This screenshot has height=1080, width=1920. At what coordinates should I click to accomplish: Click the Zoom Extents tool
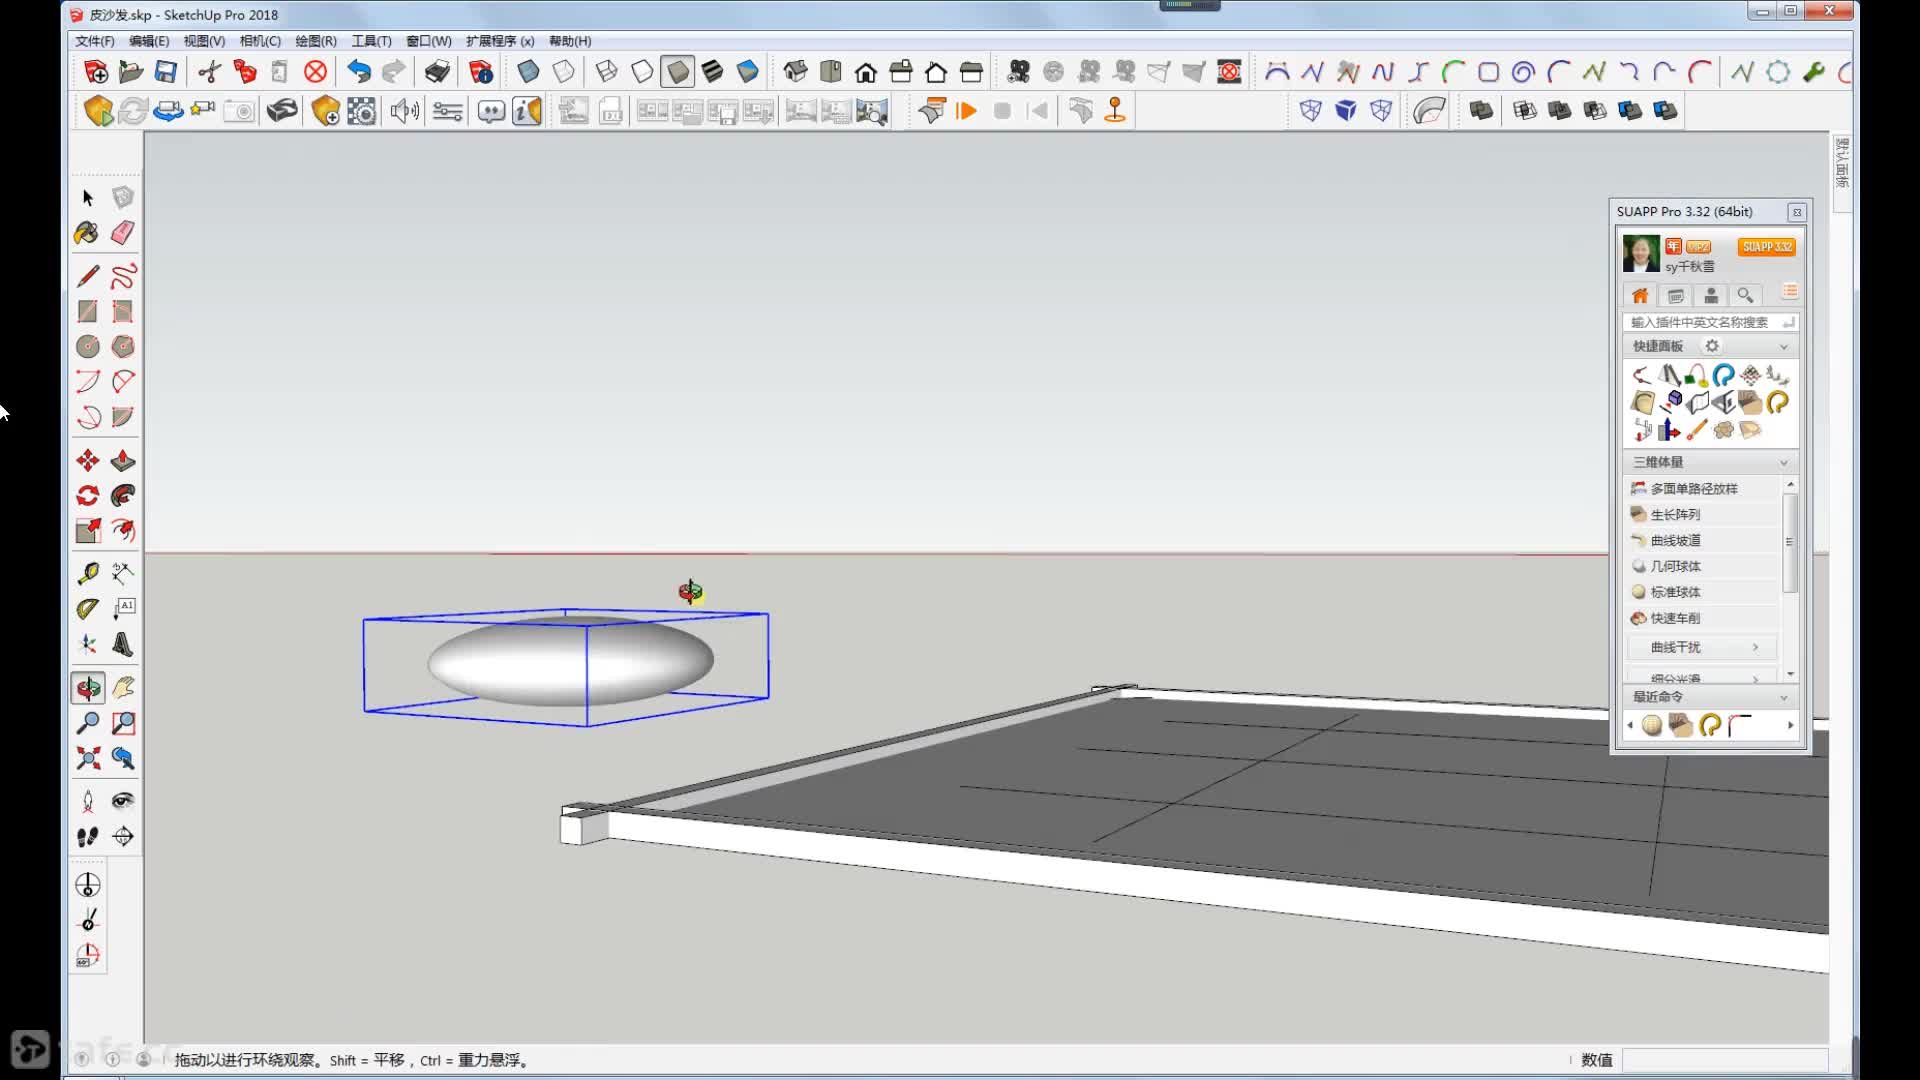pyautogui.click(x=88, y=758)
